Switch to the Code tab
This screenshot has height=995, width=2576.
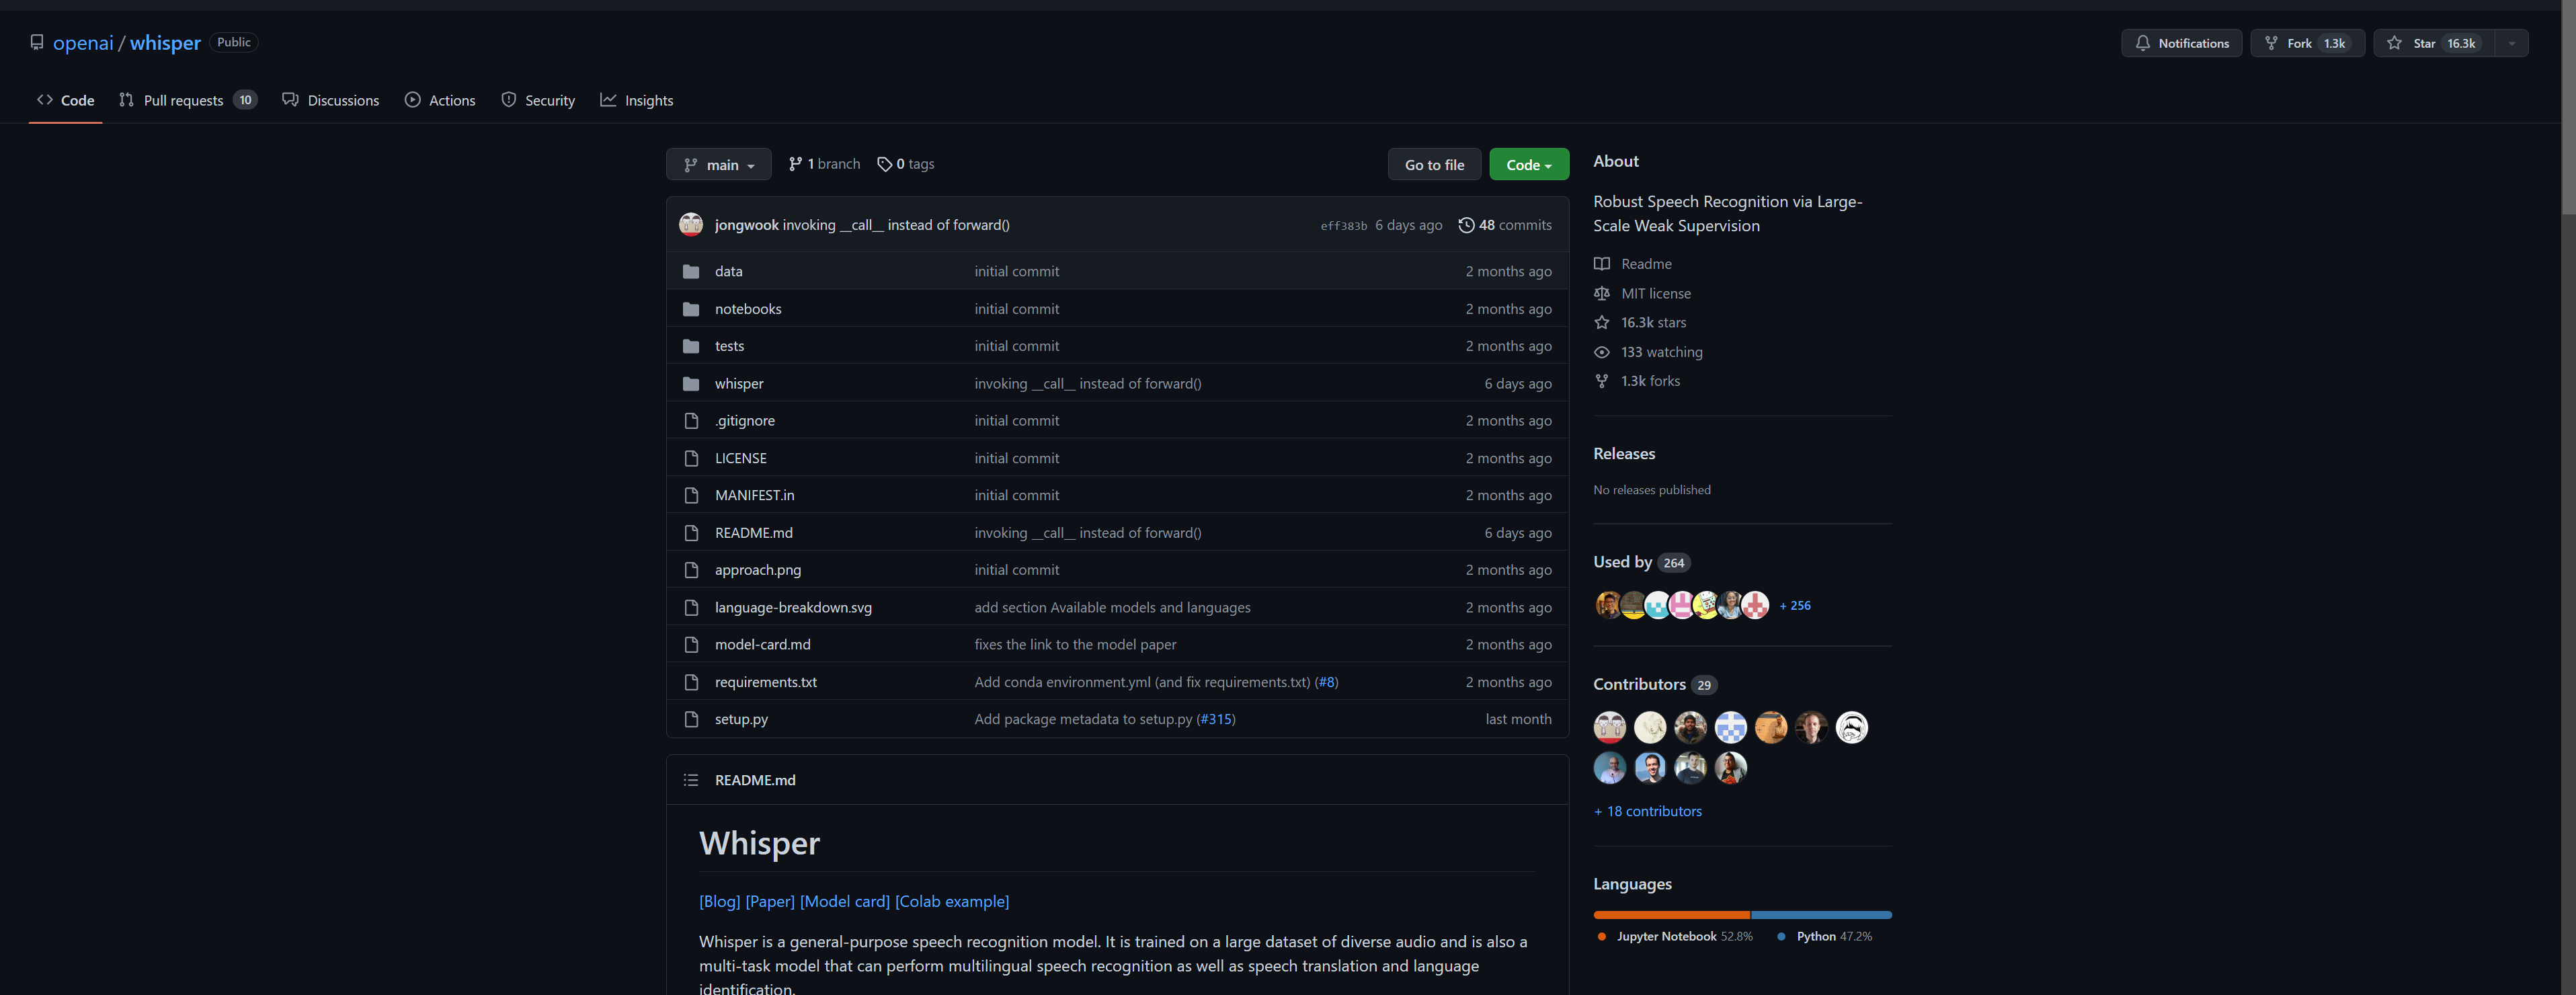pyautogui.click(x=65, y=100)
